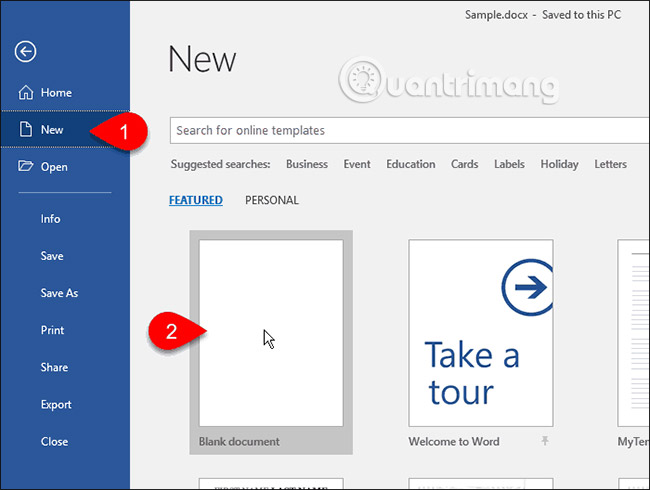Click Close in the sidebar menu
The image size is (650, 490).
click(x=54, y=441)
